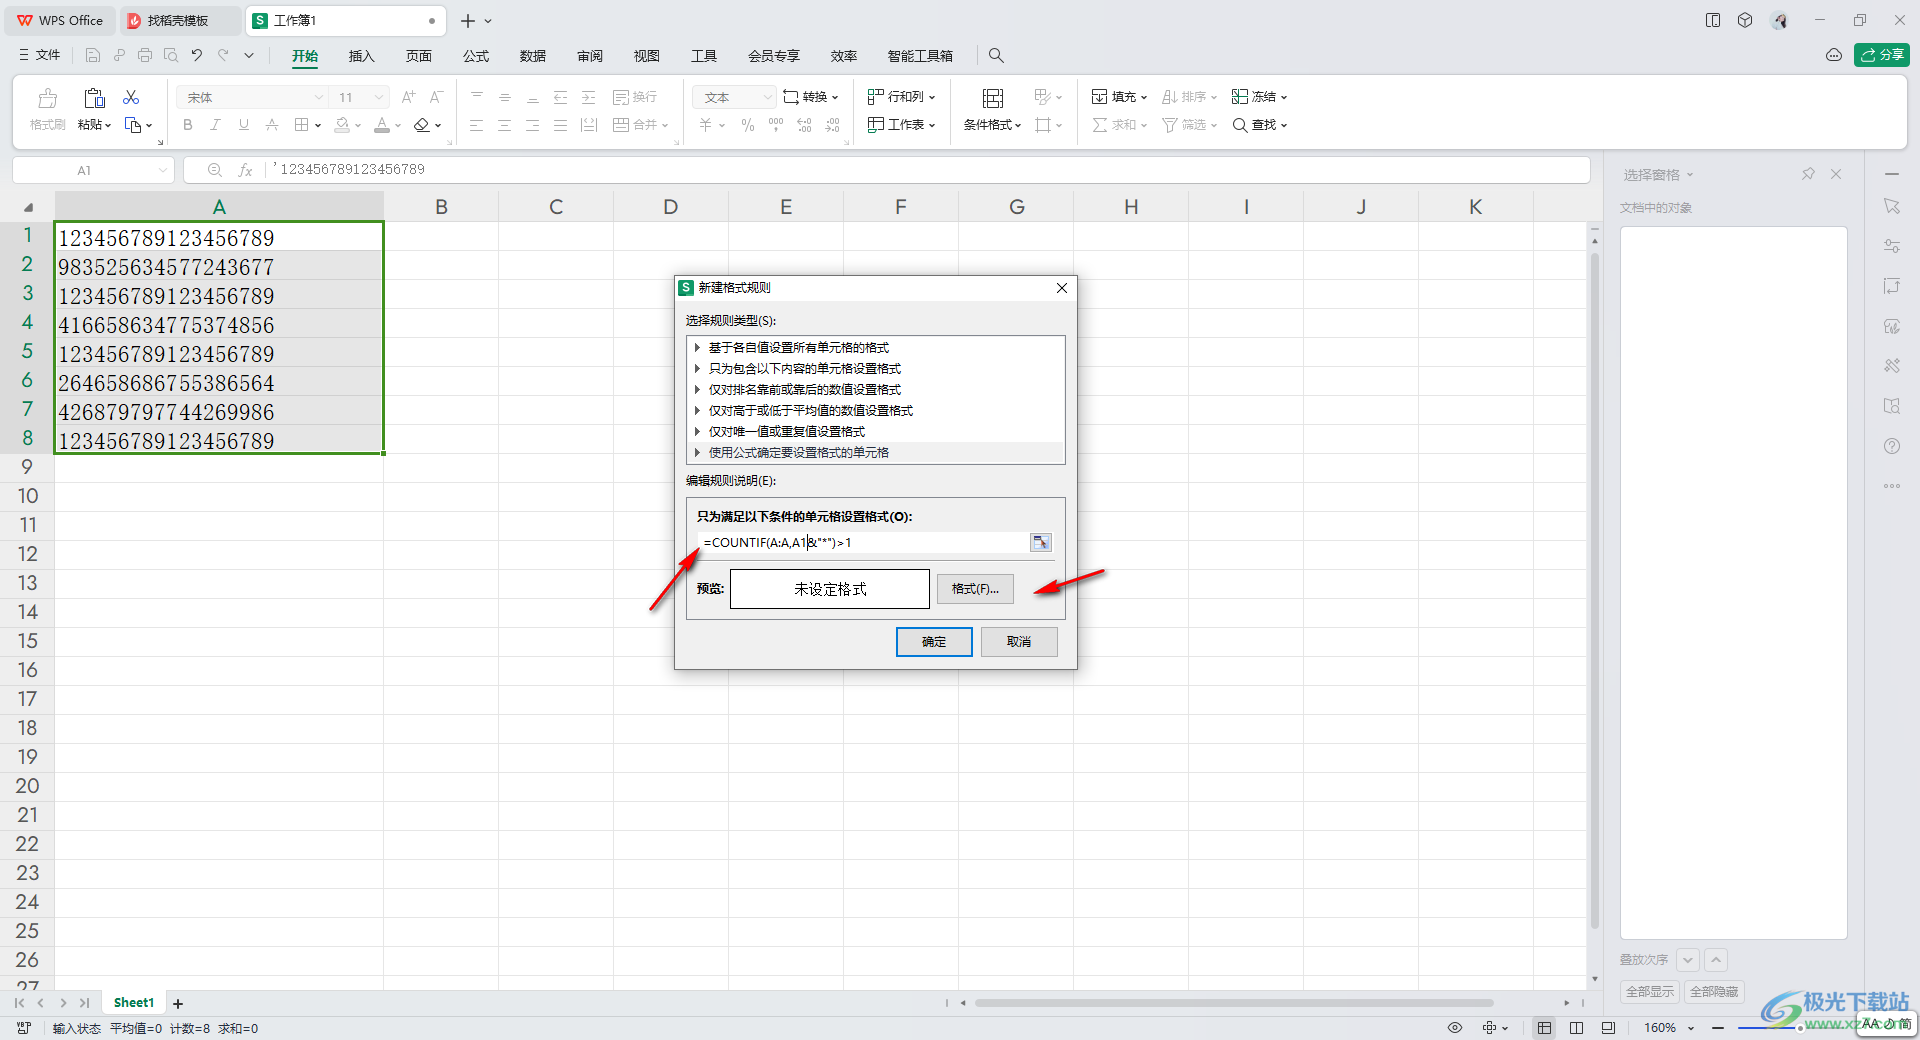Open the font name 宋体 dropdown
Screen dimensions: 1920x1040
(x=319, y=97)
